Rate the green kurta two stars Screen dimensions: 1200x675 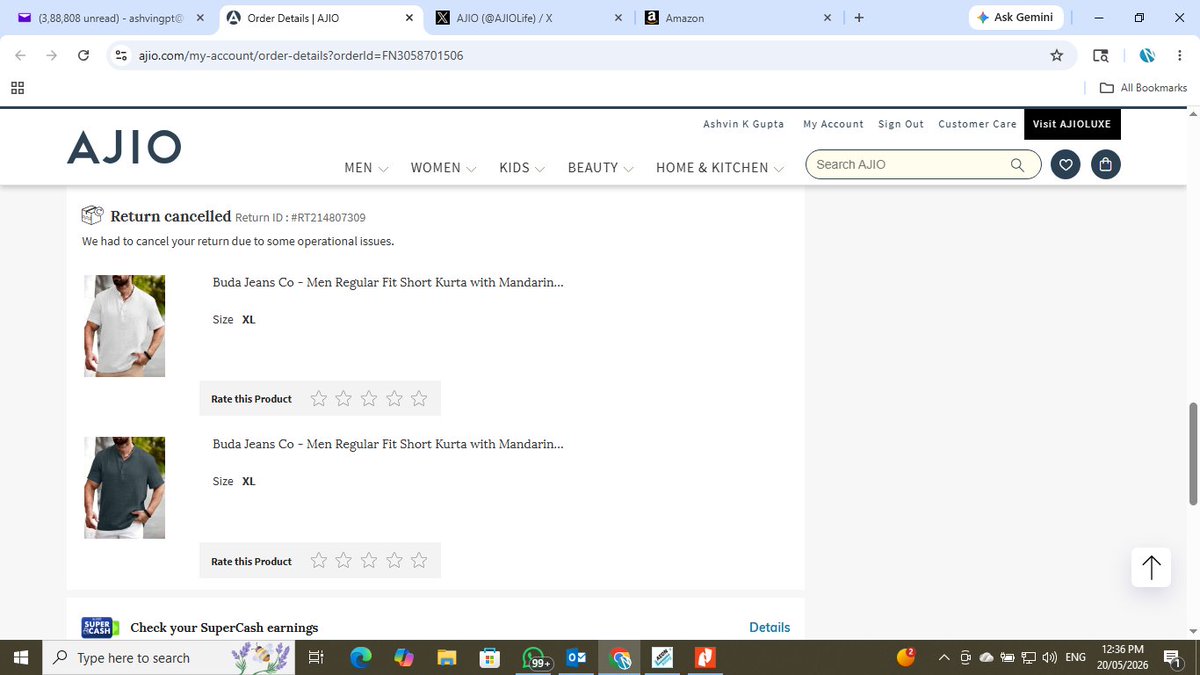coord(344,561)
